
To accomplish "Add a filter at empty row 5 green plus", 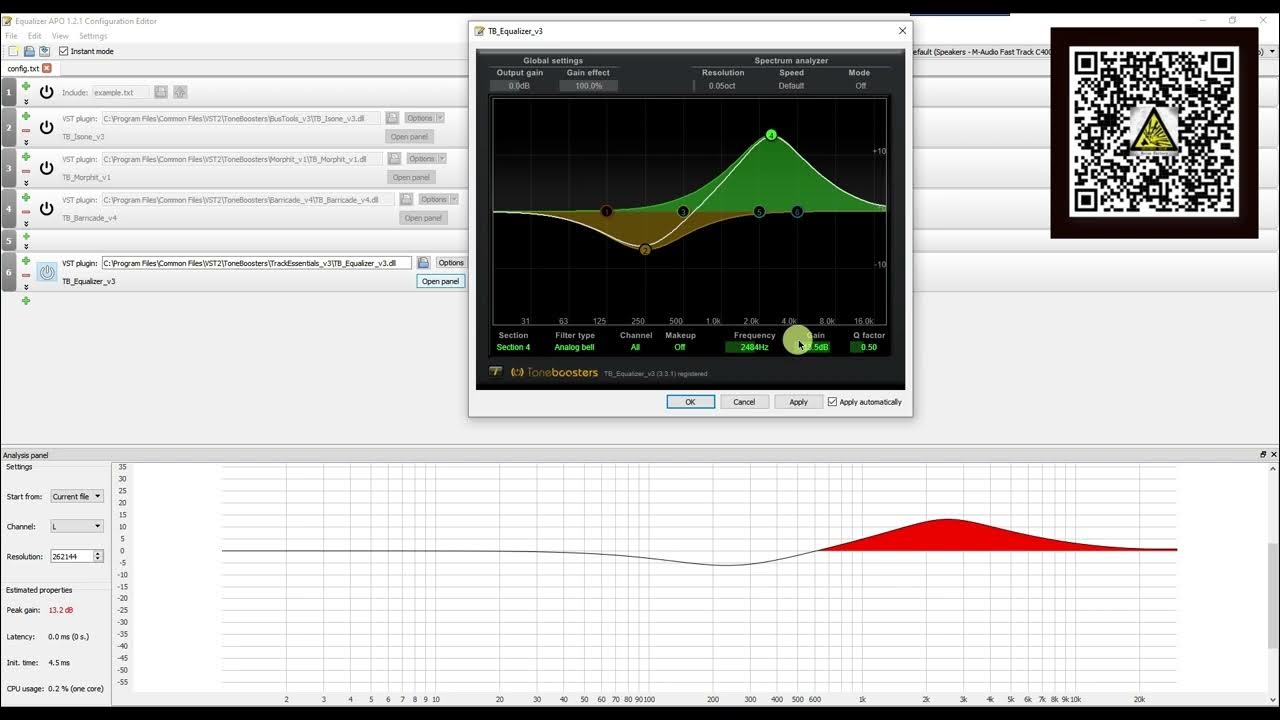I will [26, 237].
